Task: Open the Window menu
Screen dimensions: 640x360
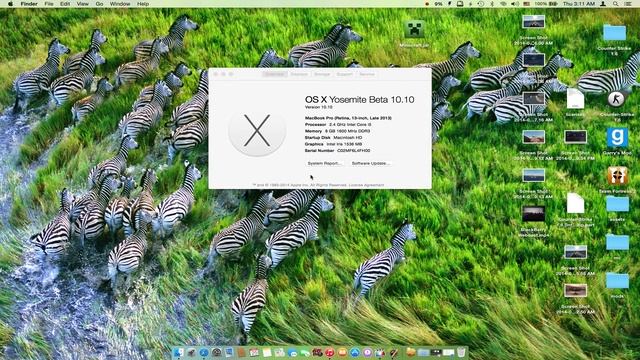Action: (120, 4)
